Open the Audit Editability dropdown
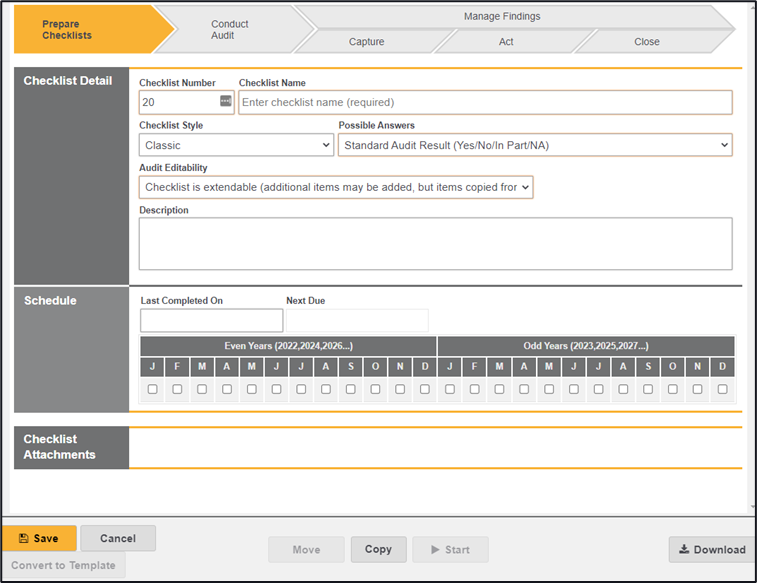This screenshot has width=757, height=583. [336, 187]
